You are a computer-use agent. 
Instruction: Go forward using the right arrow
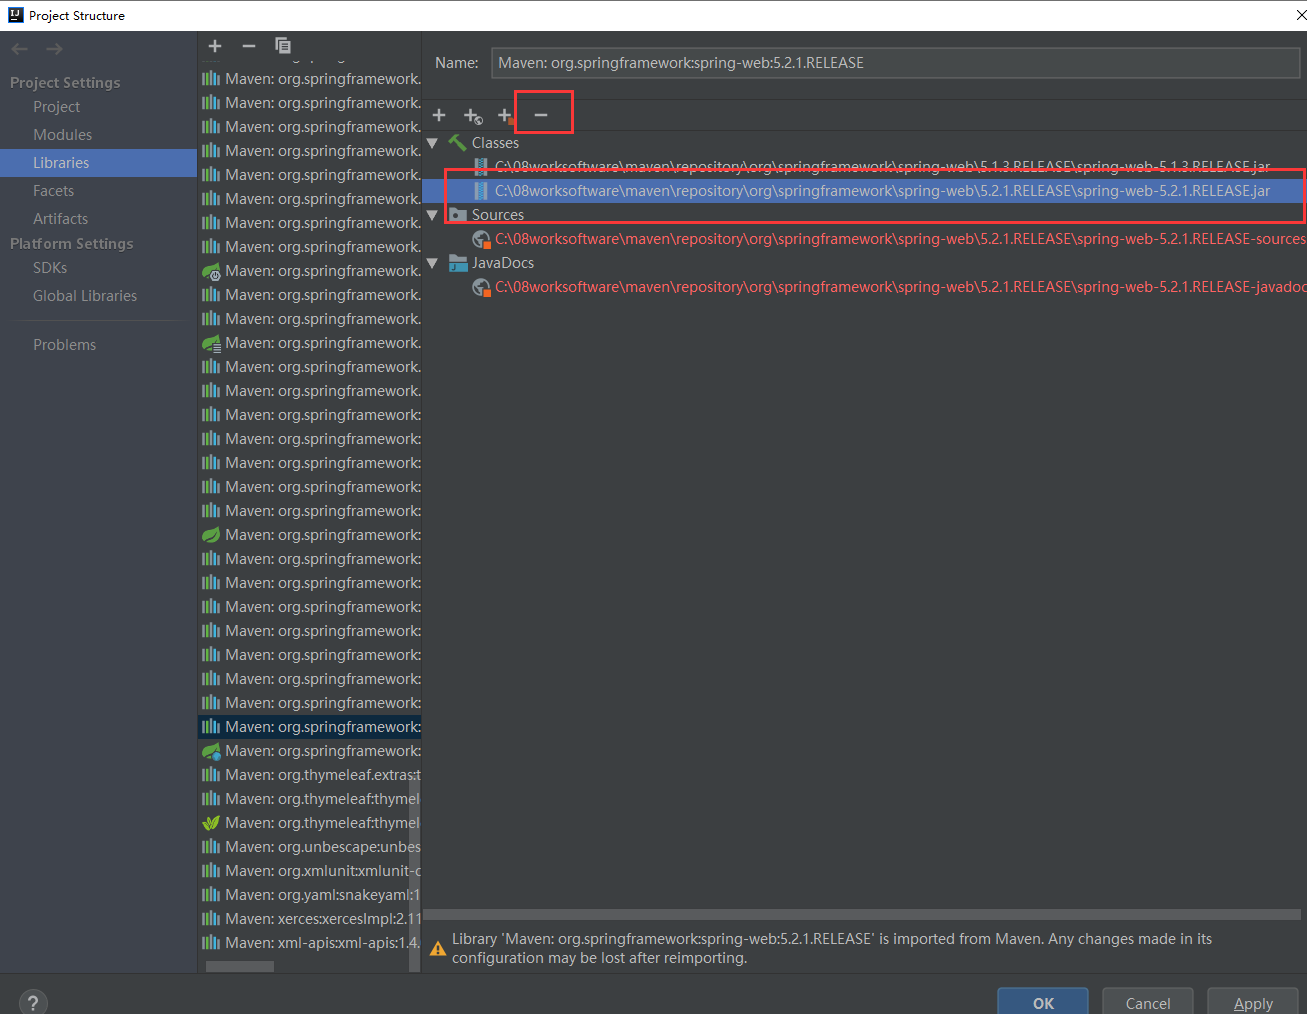tap(54, 49)
